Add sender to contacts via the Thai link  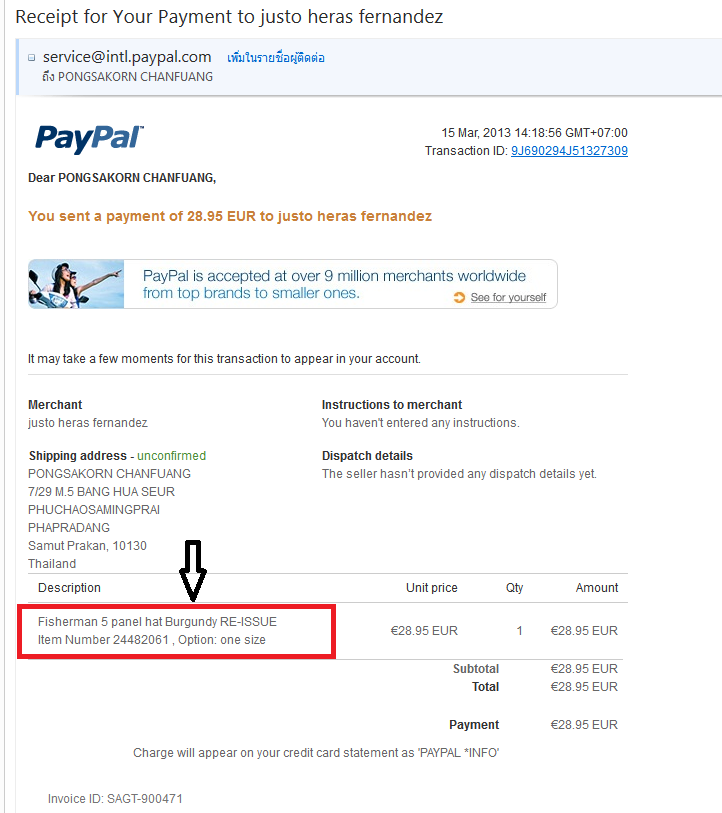tap(275, 58)
